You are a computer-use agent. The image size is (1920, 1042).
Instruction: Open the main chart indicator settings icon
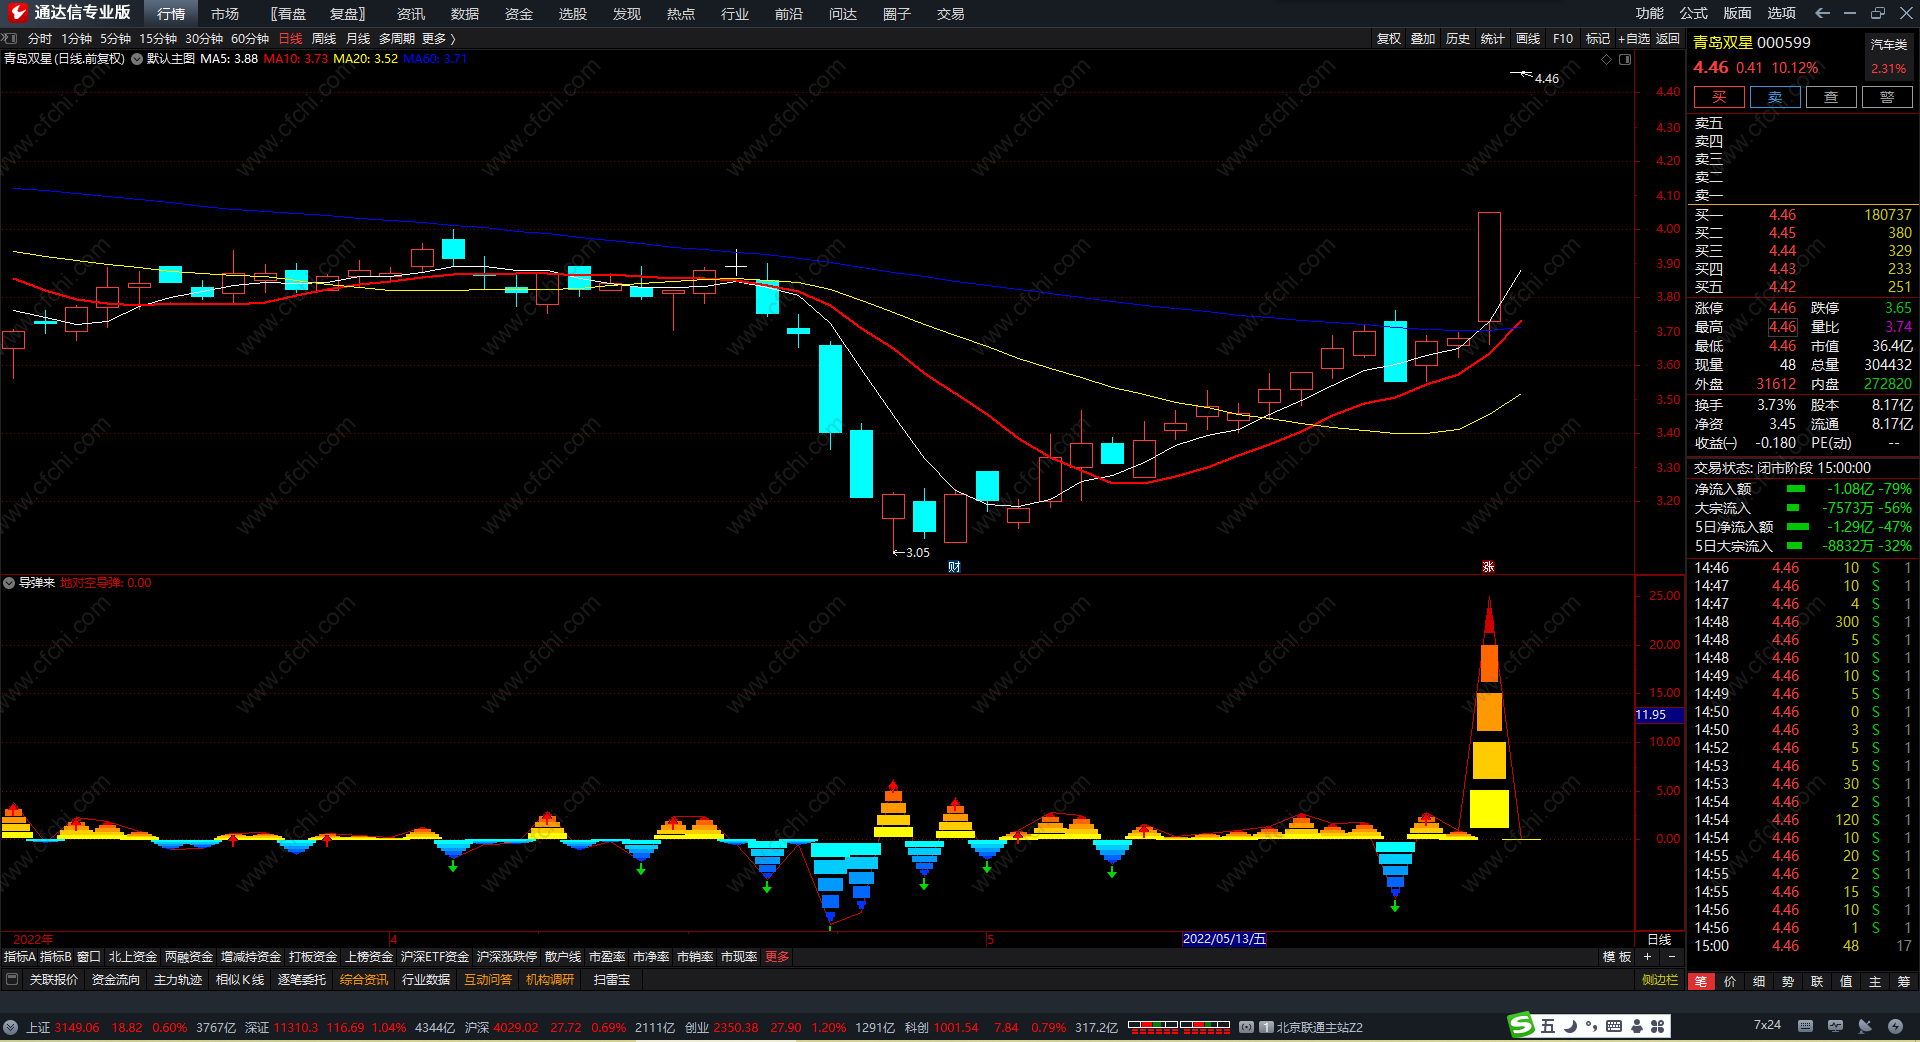pos(137,59)
